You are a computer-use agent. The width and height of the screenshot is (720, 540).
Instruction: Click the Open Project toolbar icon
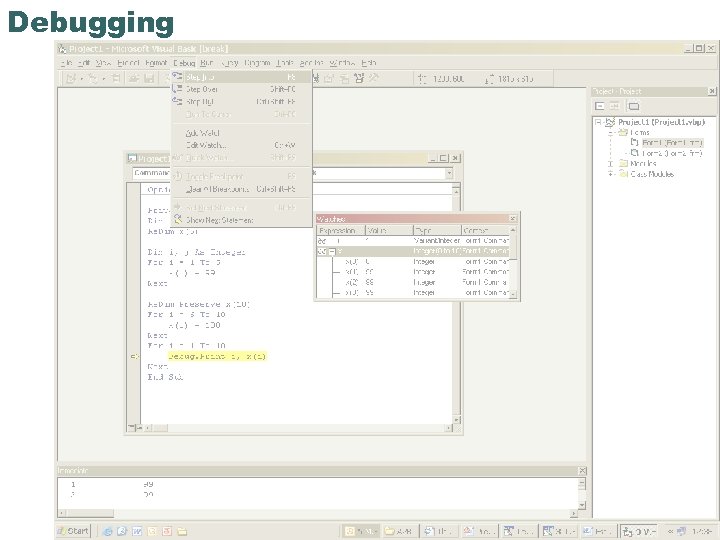pos(134,79)
